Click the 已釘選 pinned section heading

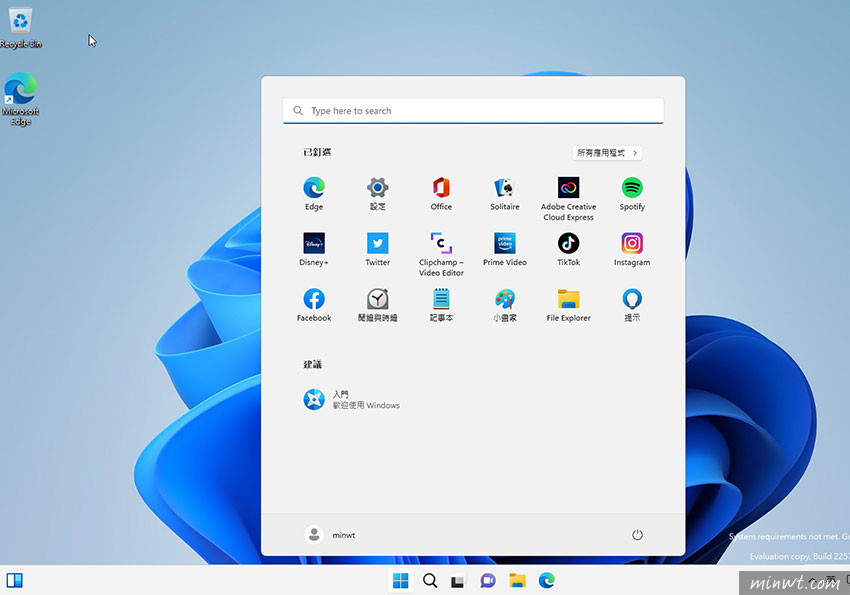coord(317,152)
